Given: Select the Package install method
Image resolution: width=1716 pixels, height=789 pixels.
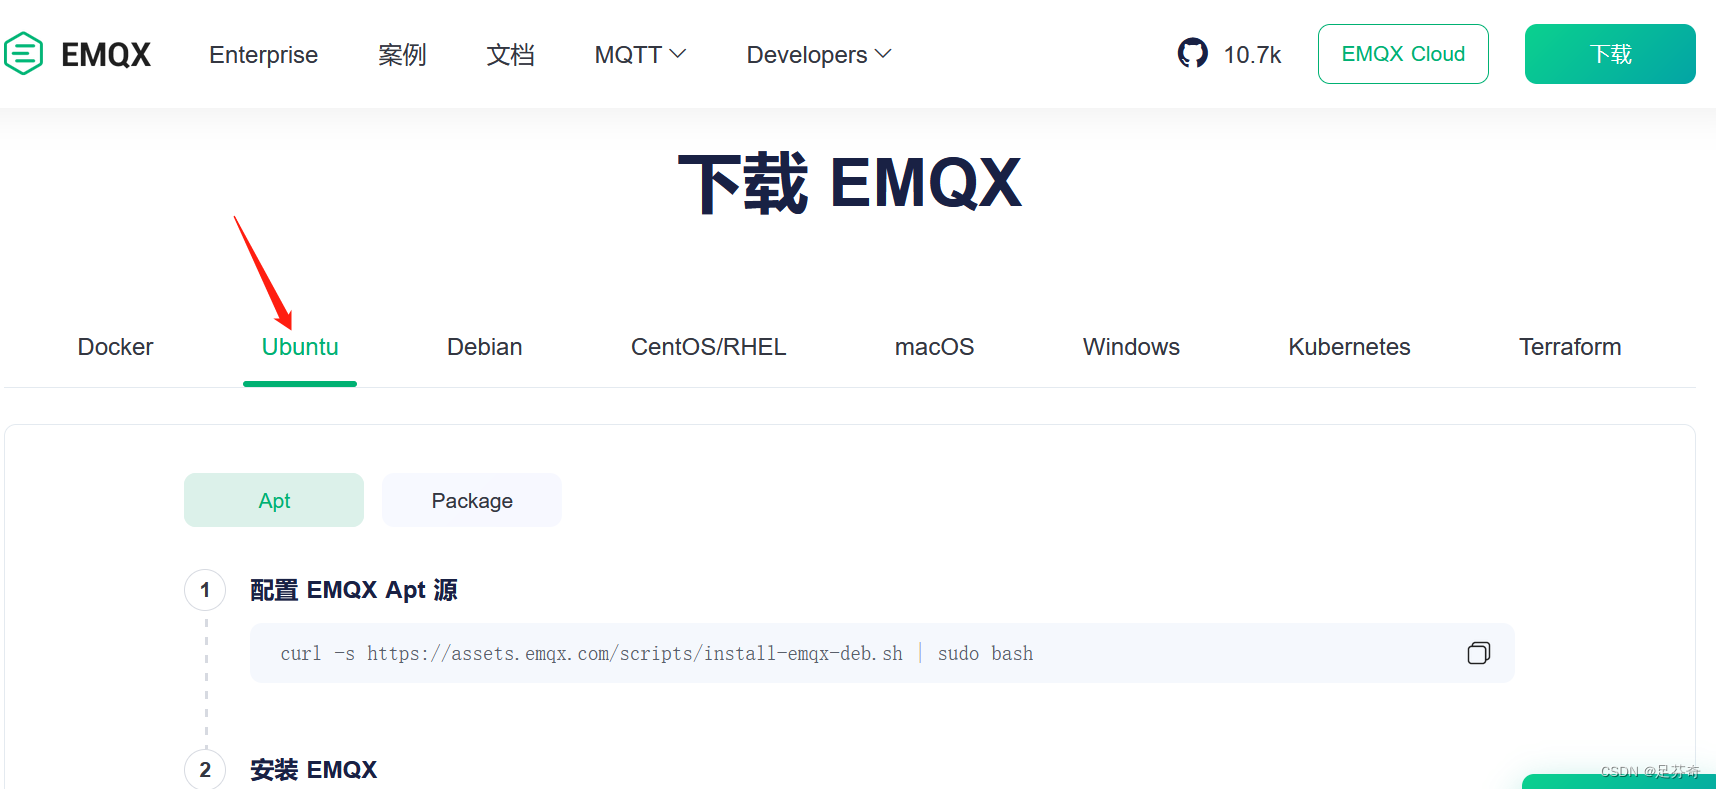Looking at the screenshot, I should (x=472, y=500).
